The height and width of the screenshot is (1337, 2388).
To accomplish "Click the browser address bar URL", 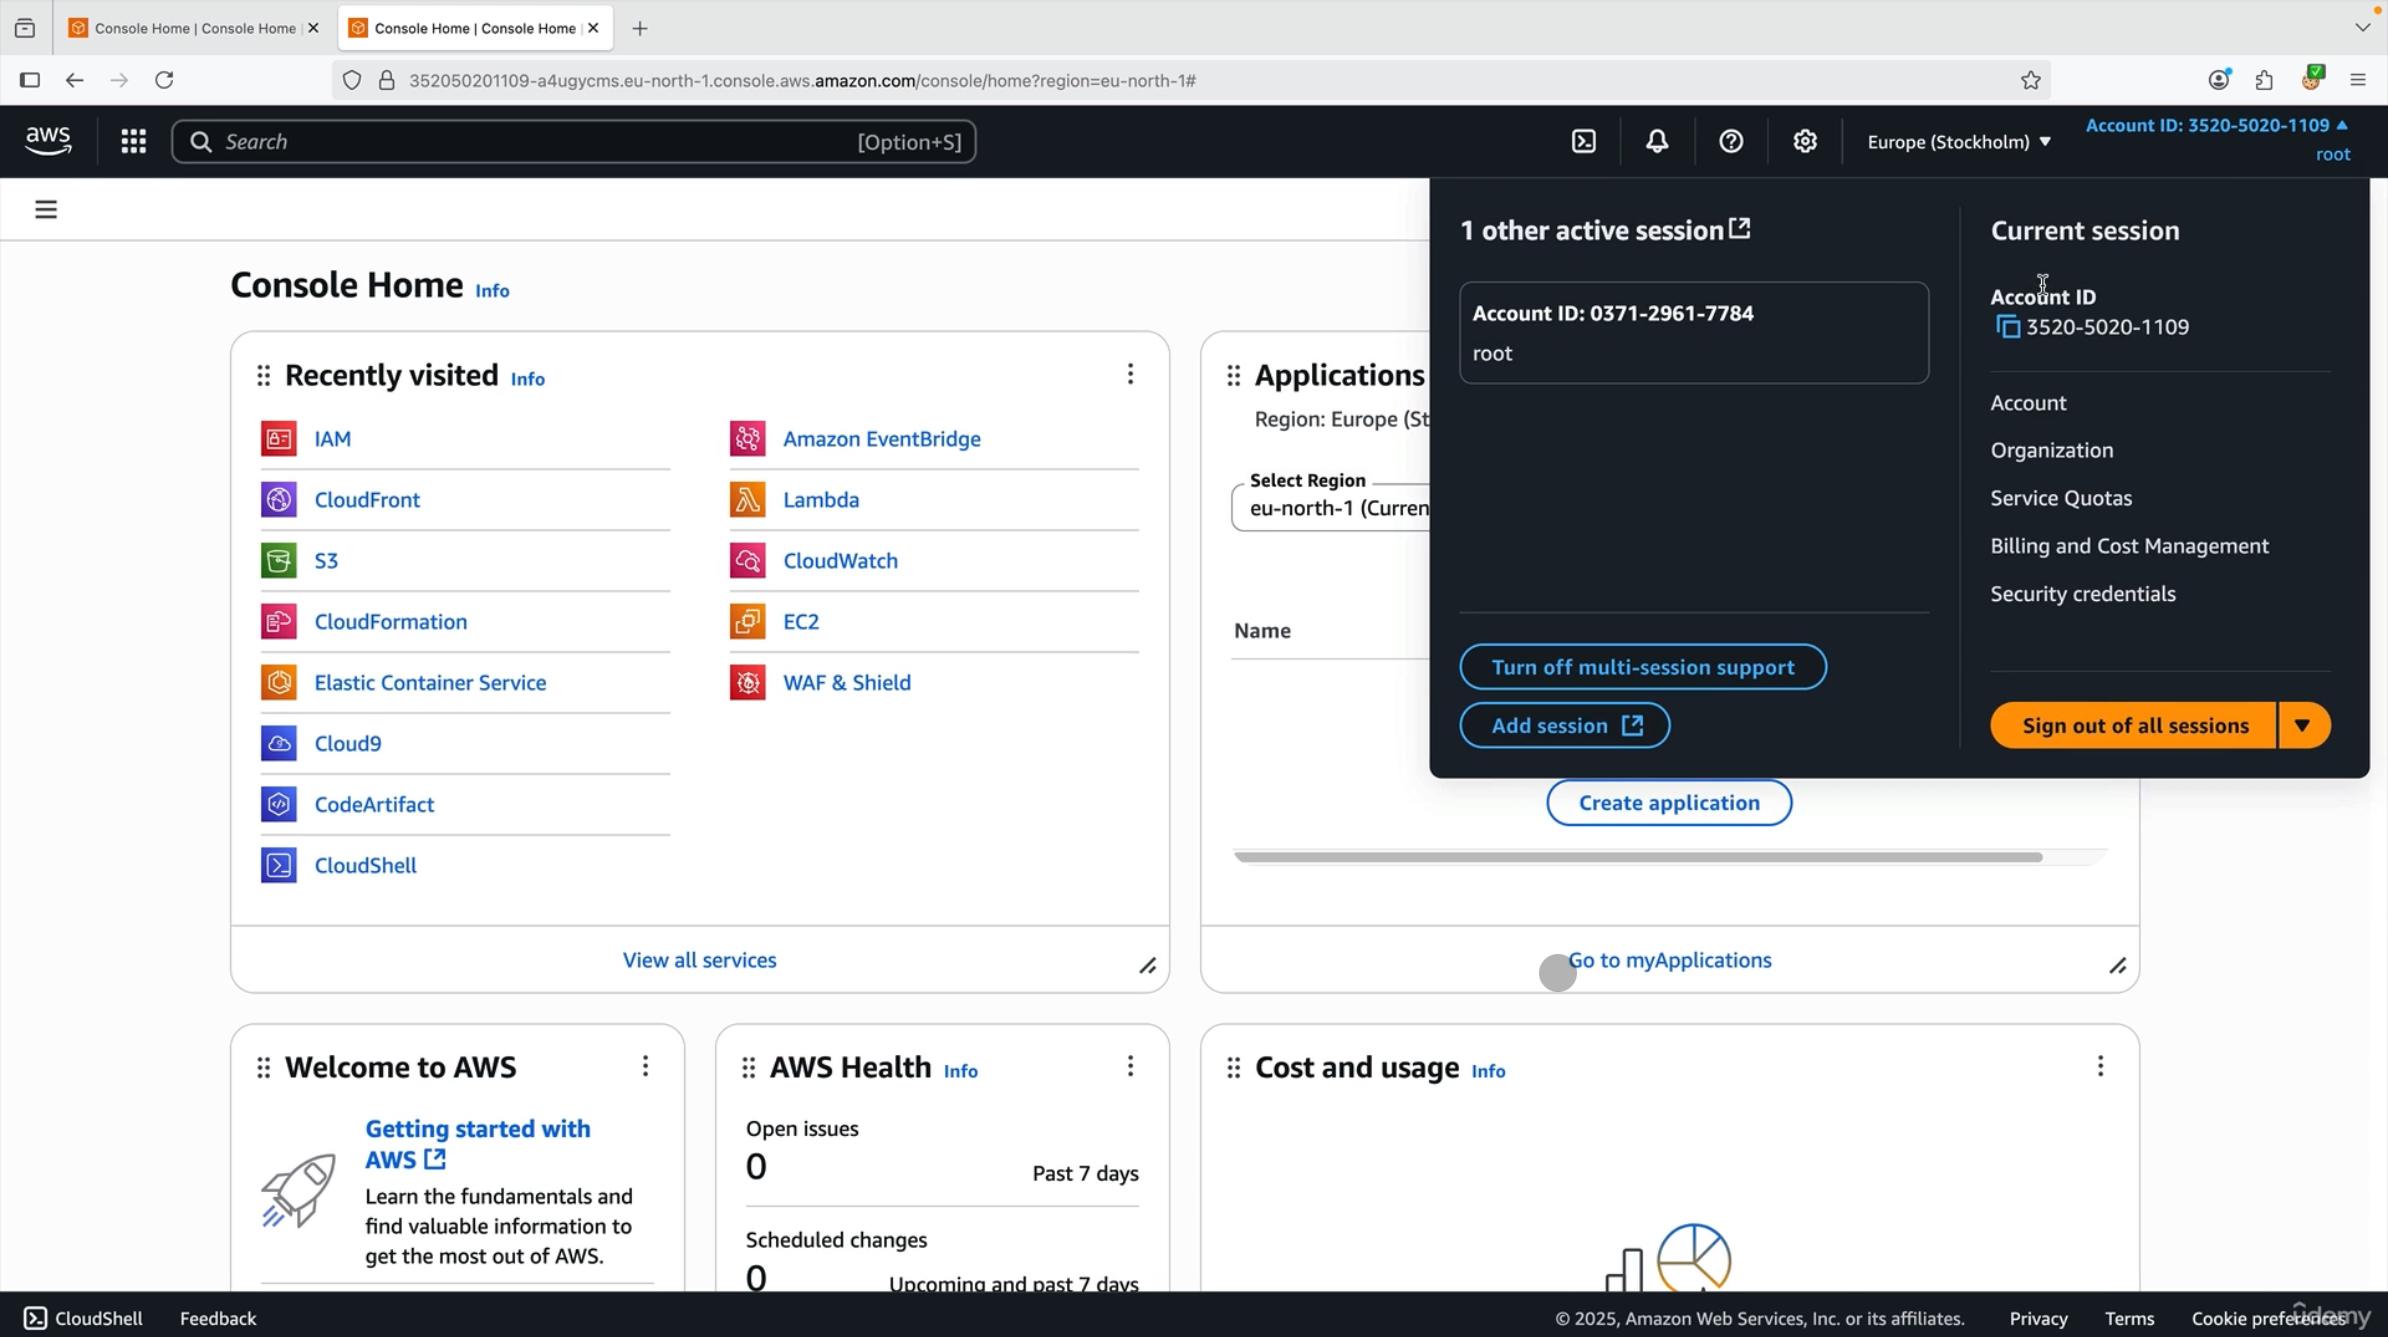I will click(802, 80).
